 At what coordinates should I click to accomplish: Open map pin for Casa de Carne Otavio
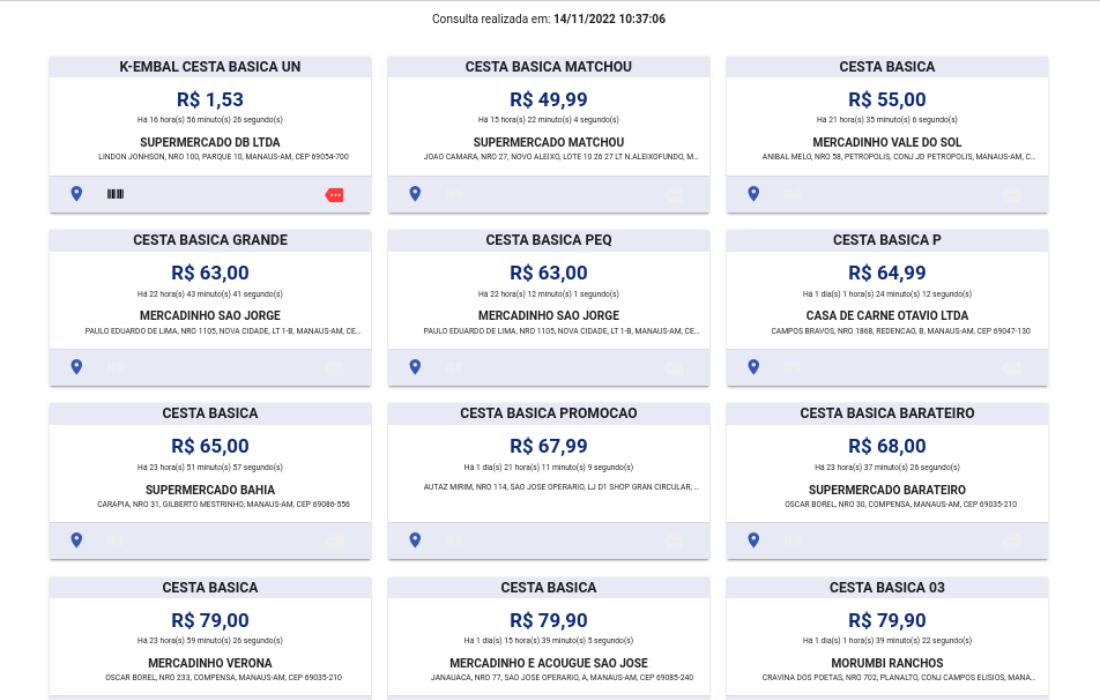[754, 367]
